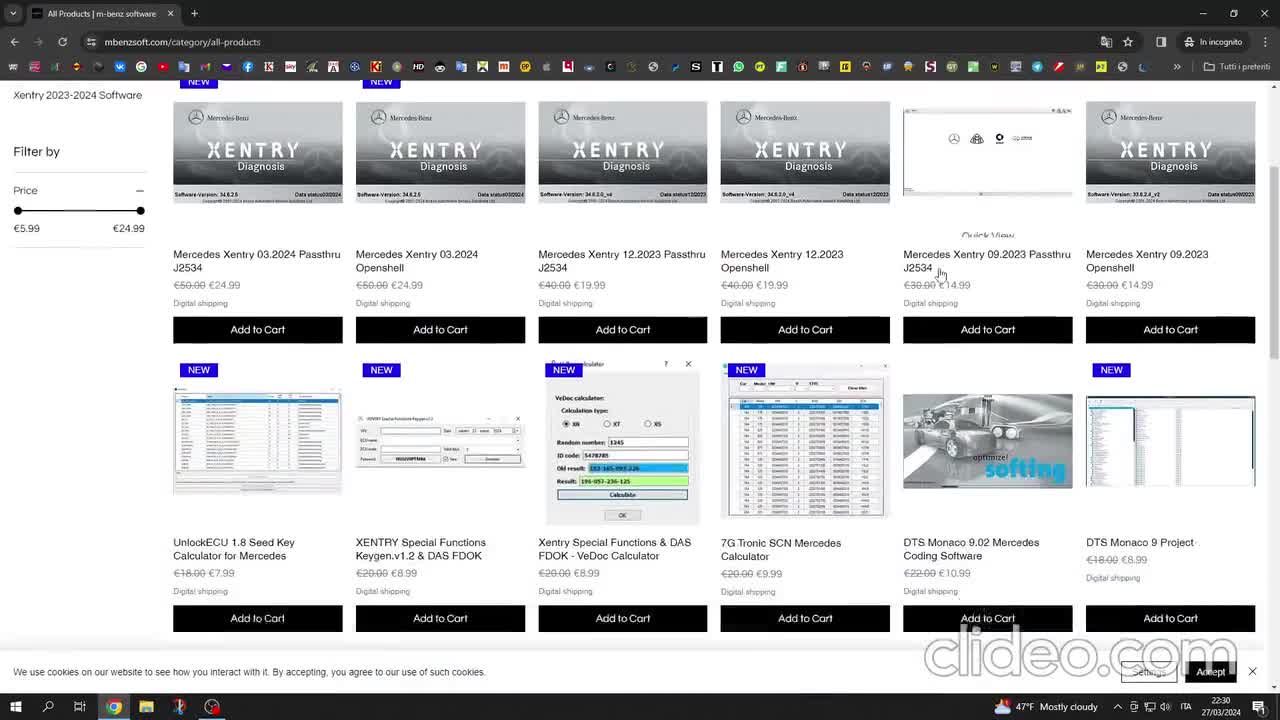
Task: View VeDoc Calculator product thumbnail
Action: point(623,441)
